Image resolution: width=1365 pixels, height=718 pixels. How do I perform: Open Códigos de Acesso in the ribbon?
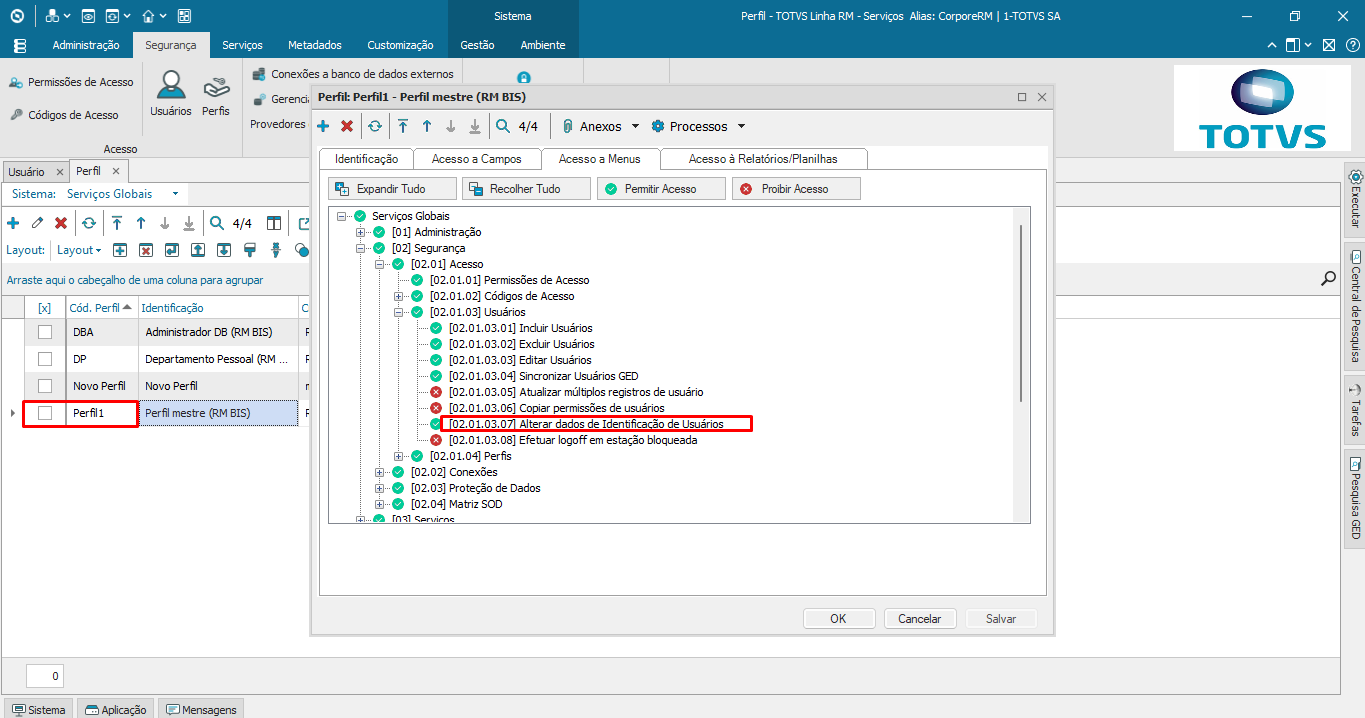point(65,115)
